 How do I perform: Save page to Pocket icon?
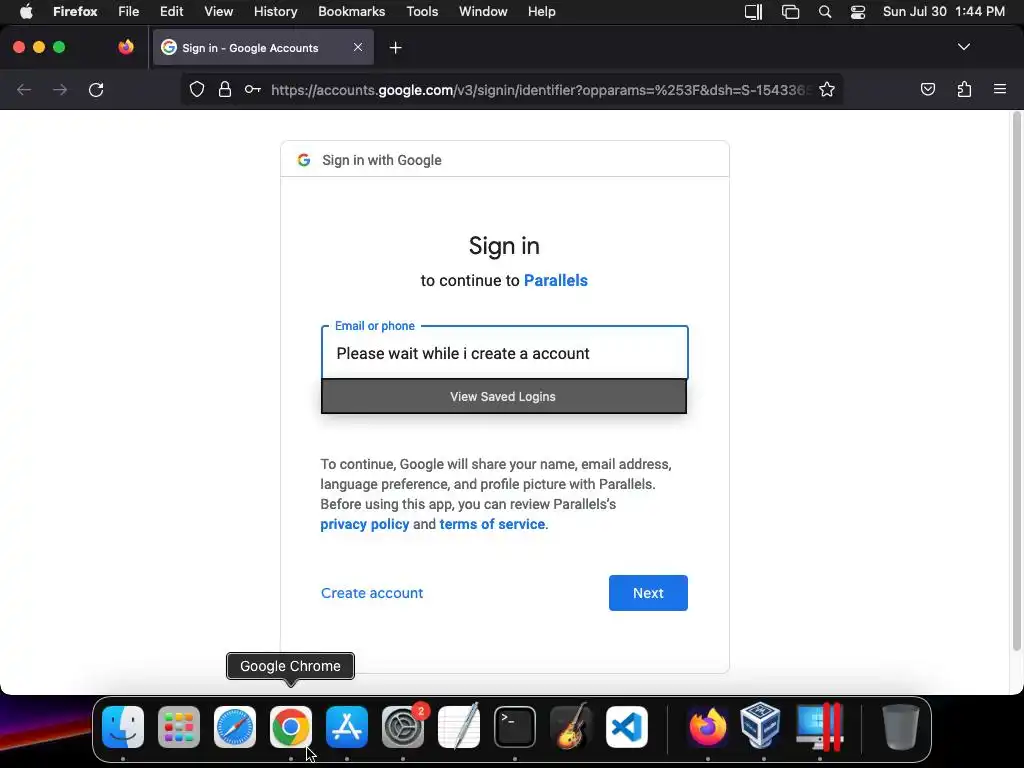coord(927,89)
